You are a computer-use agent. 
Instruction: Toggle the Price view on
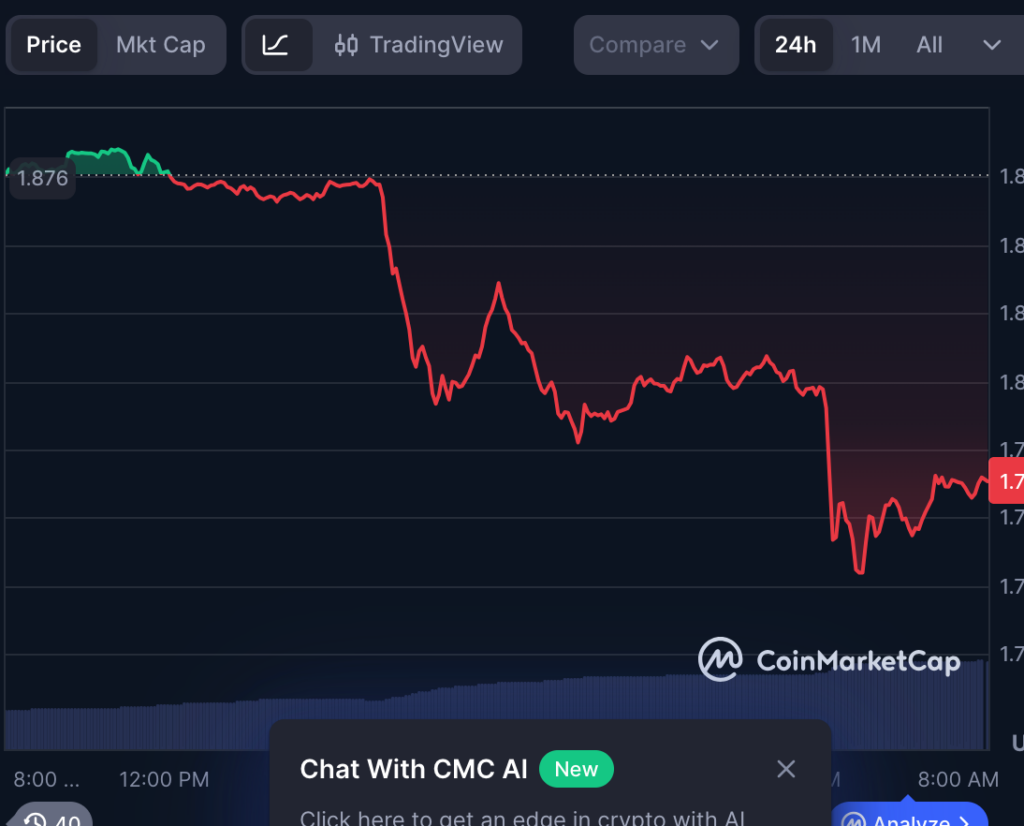point(54,44)
